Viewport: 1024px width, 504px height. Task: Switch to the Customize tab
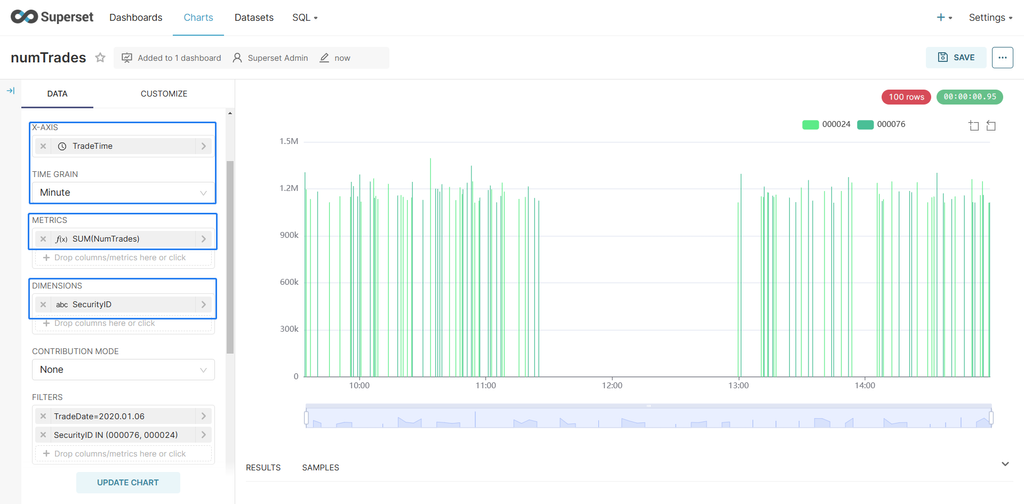163,94
